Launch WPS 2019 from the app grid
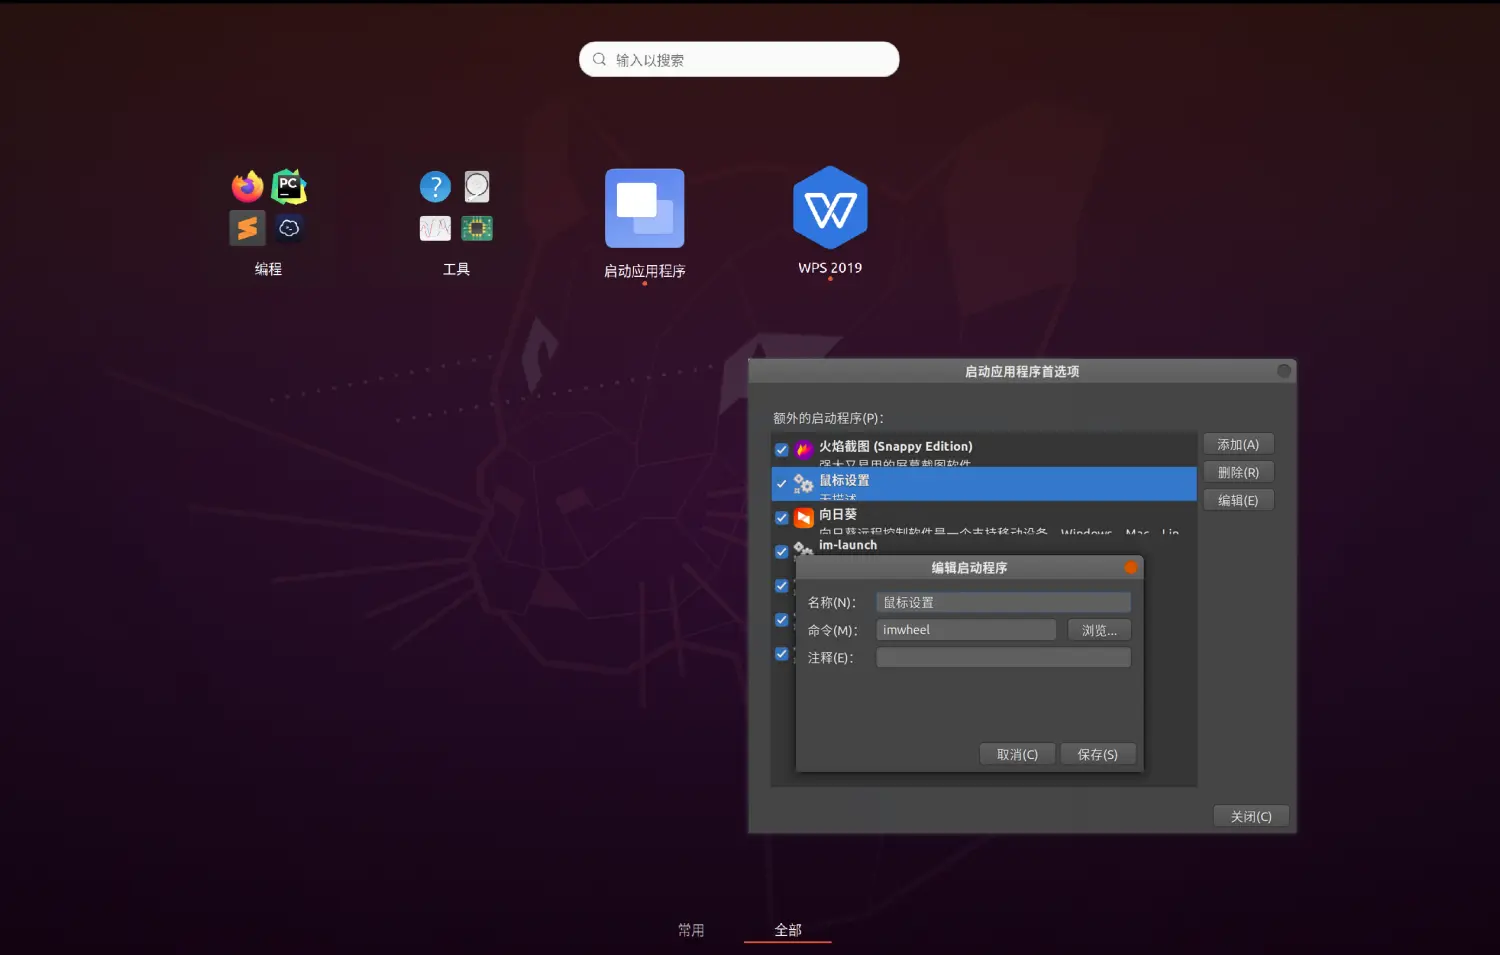This screenshot has height=955, width=1500. click(x=830, y=209)
